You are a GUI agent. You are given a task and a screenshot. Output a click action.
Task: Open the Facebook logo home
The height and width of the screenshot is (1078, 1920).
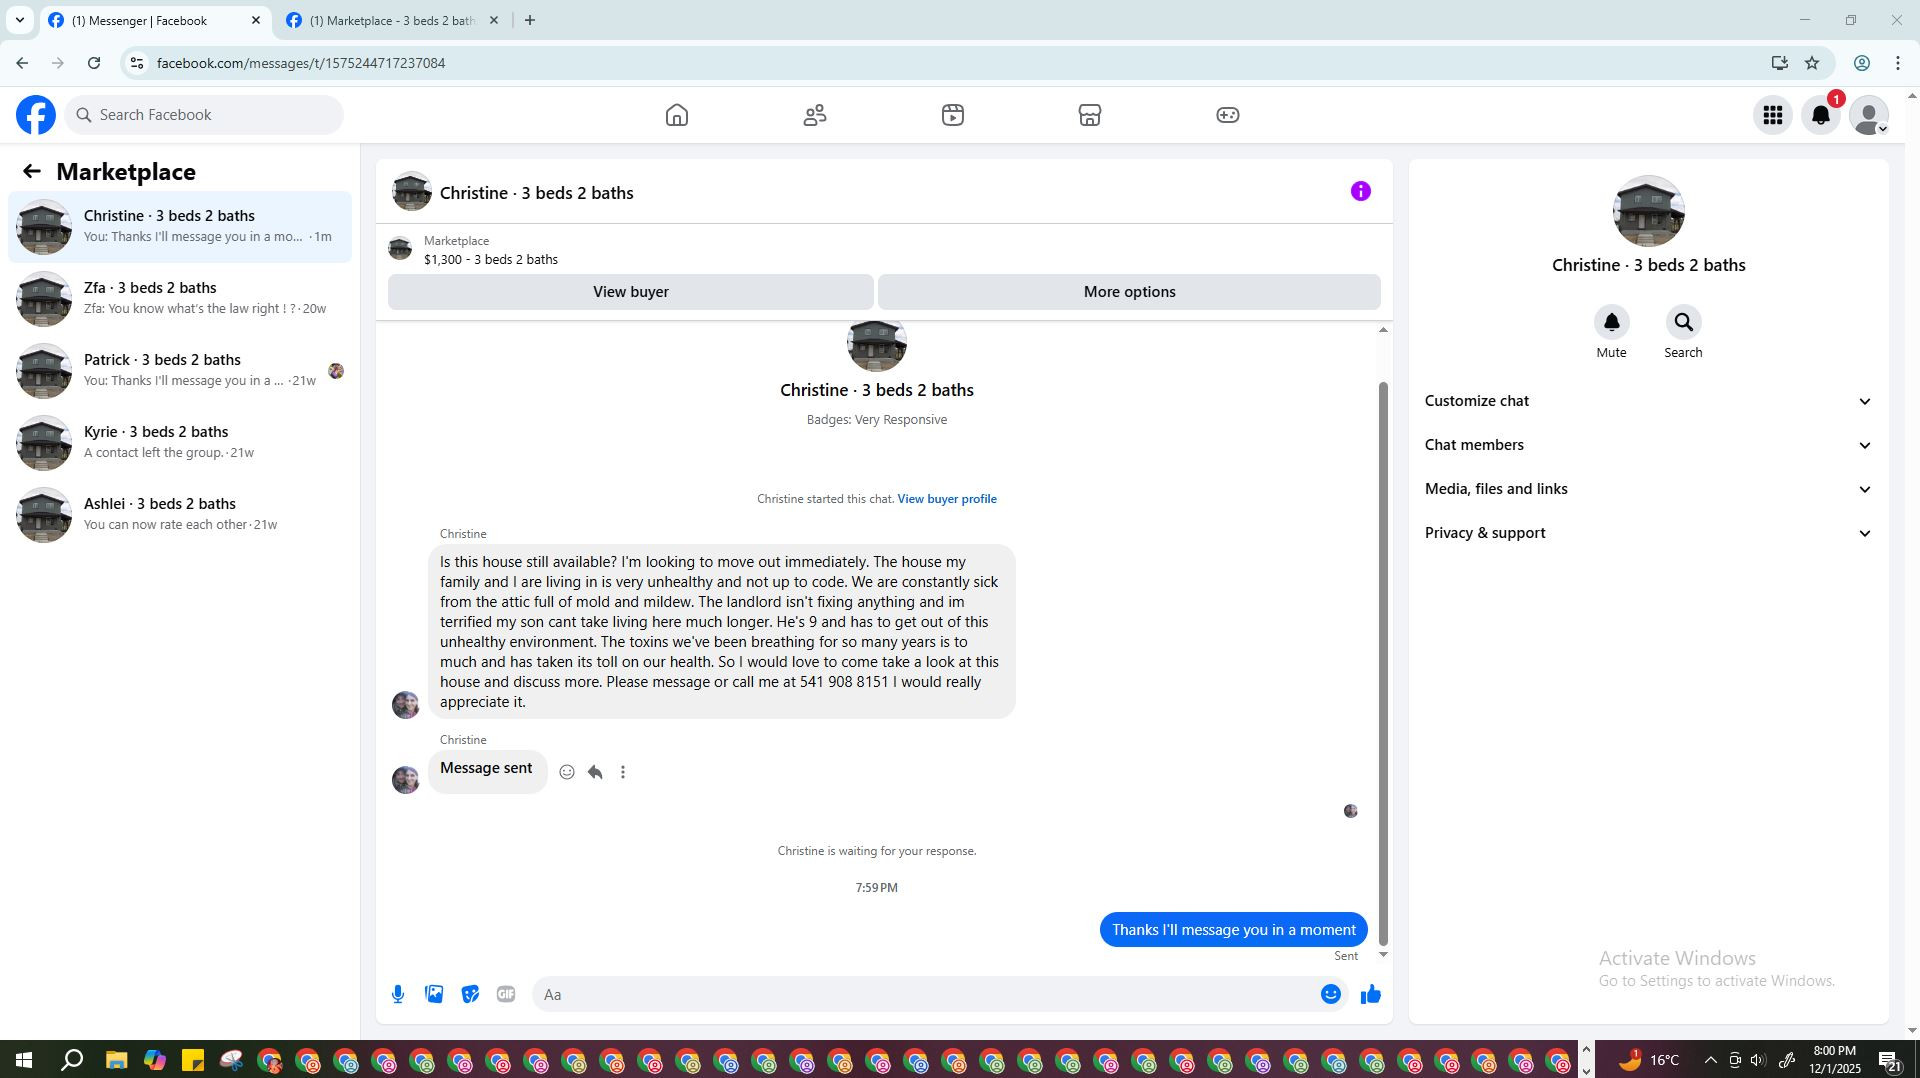(36, 115)
